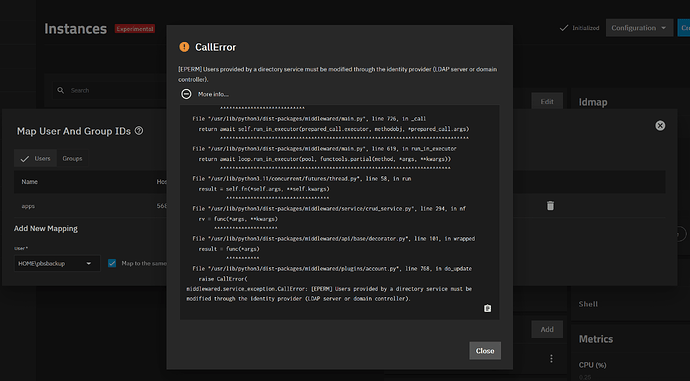
Task: Collapse the More info section
Action: coord(186,94)
